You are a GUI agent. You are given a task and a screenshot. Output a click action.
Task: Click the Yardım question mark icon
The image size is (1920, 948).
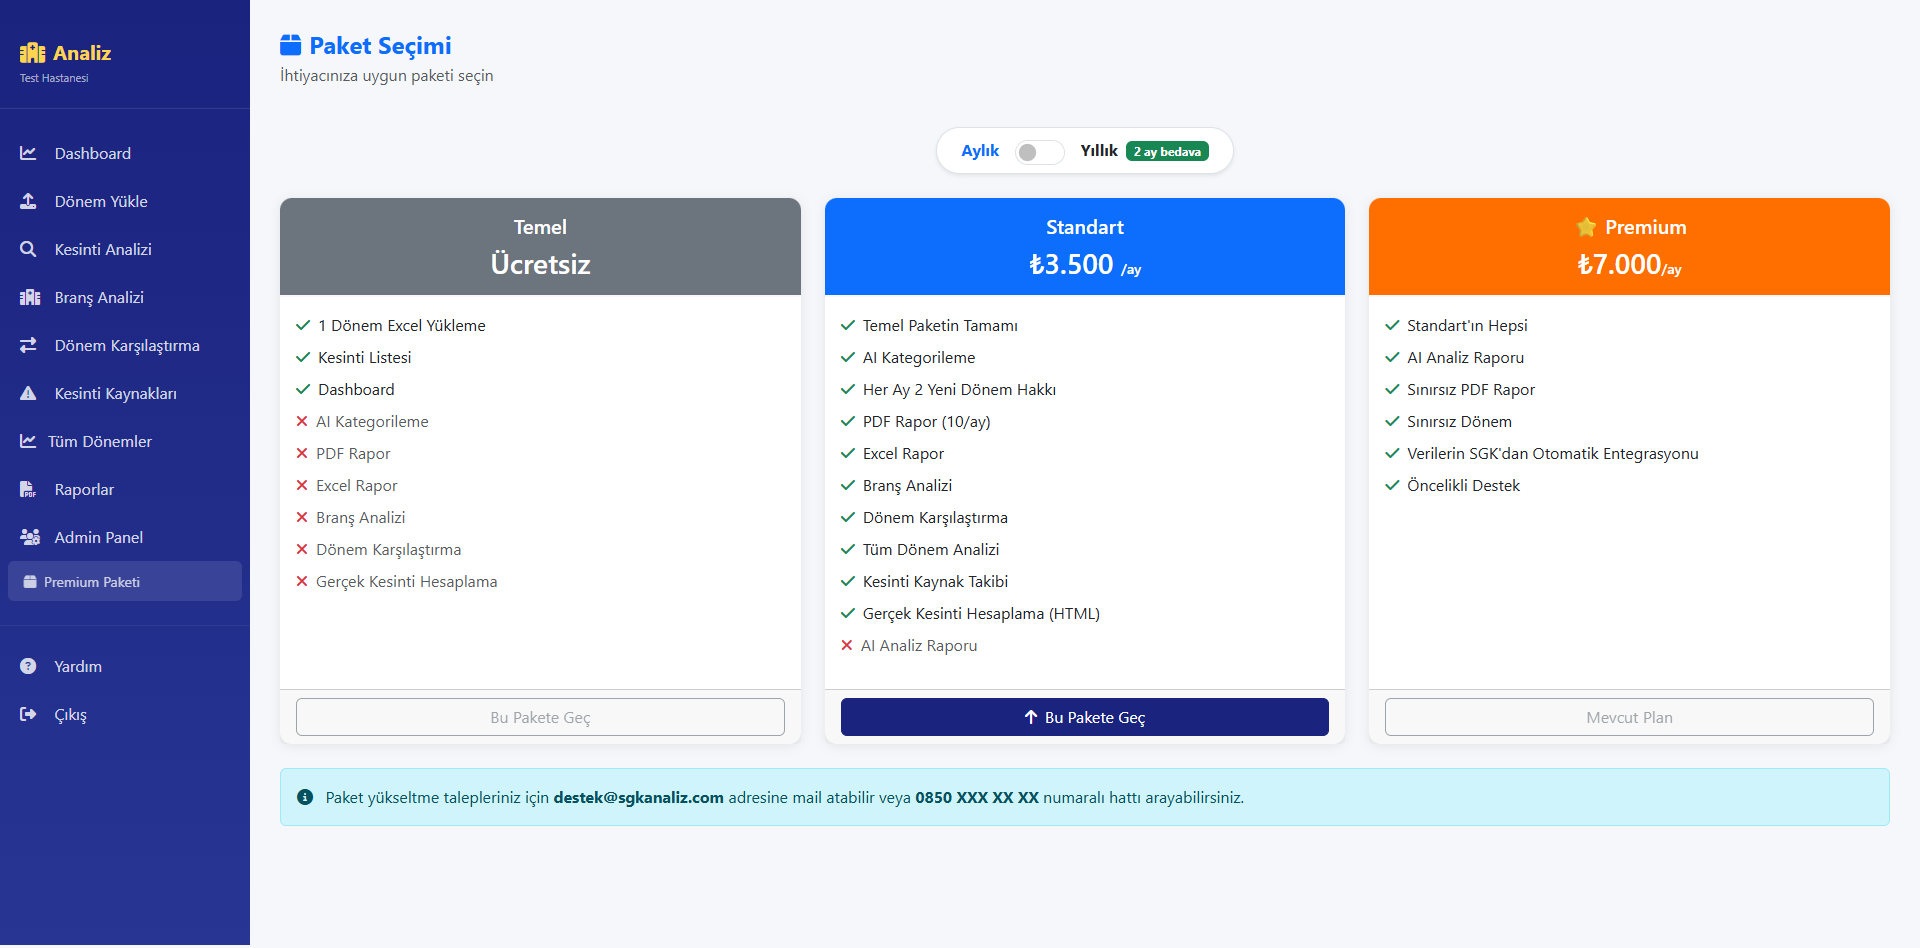pos(28,666)
